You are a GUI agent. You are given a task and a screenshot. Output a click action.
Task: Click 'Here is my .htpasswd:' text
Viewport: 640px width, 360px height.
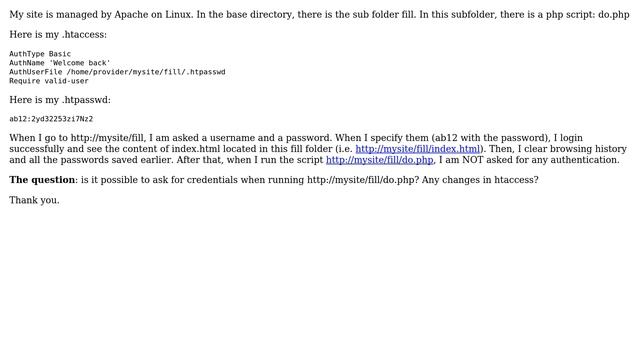(x=60, y=100)
